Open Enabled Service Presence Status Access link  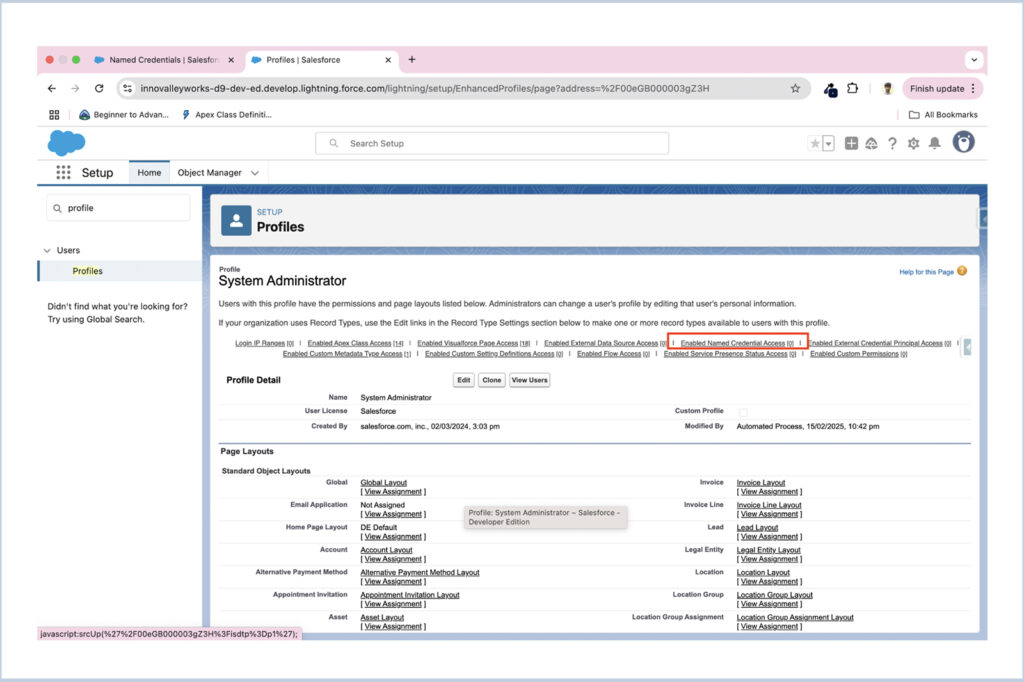729,353
